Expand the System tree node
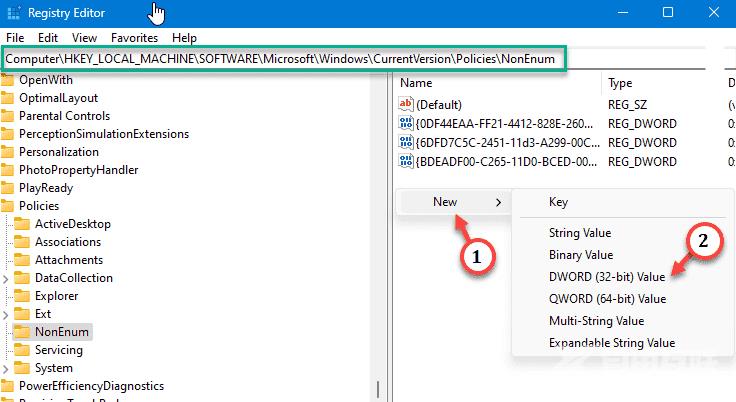 tap(6, 369)
